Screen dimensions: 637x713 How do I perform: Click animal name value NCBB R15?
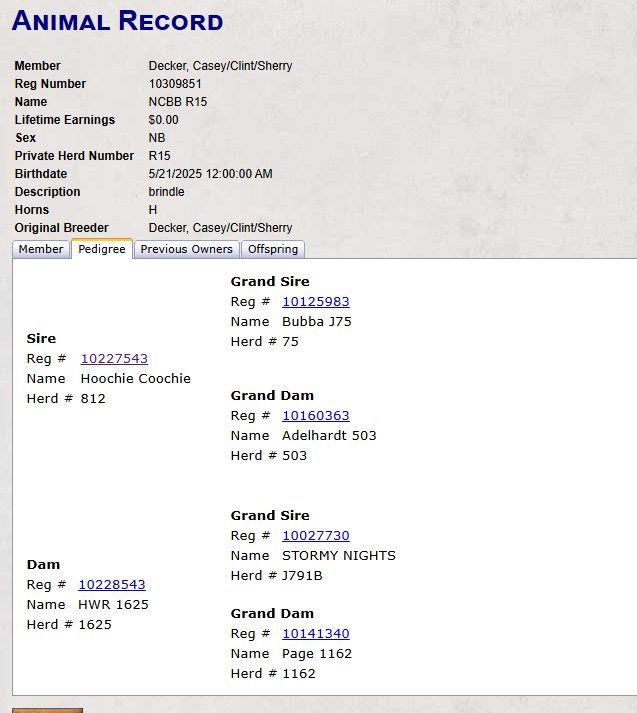tap(178, 102)
